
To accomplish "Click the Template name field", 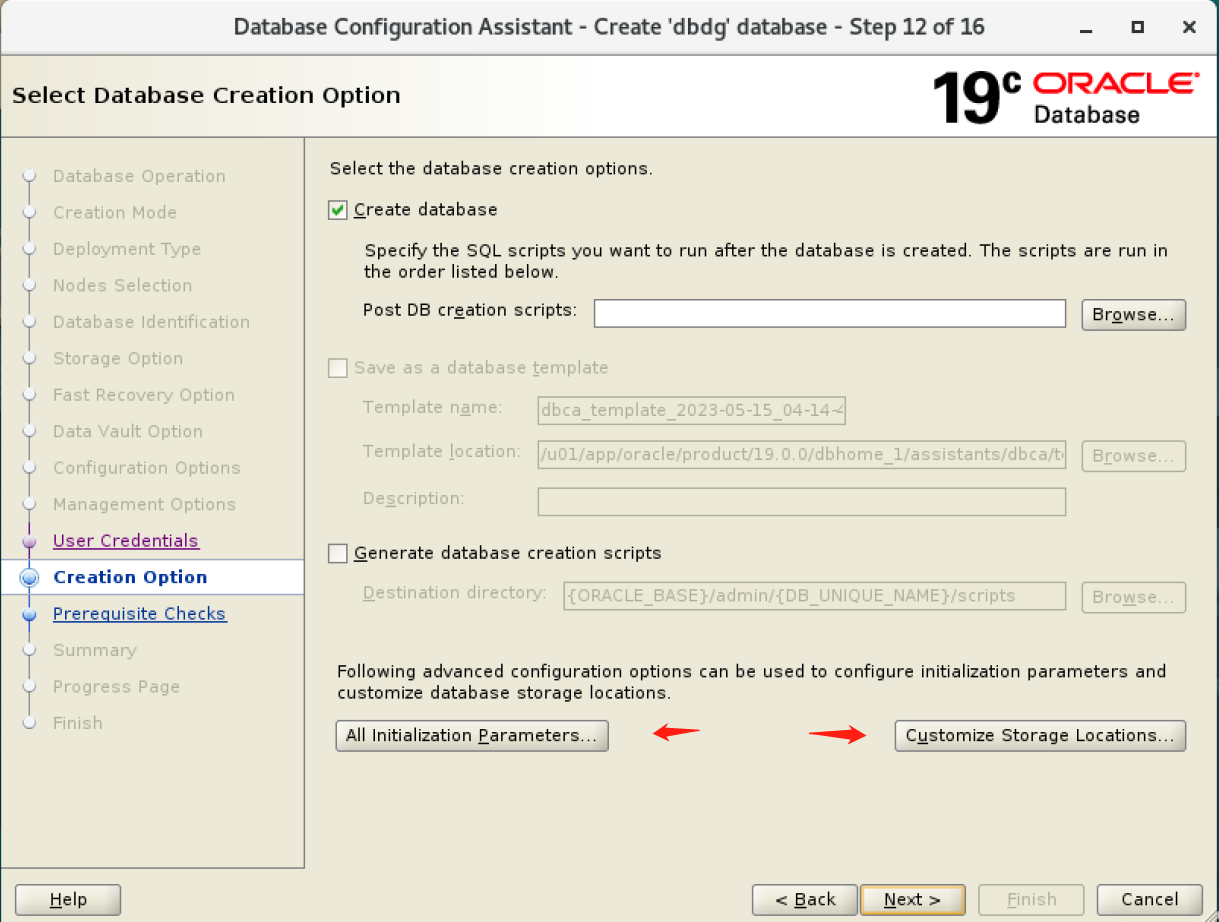I will [692, 410].
